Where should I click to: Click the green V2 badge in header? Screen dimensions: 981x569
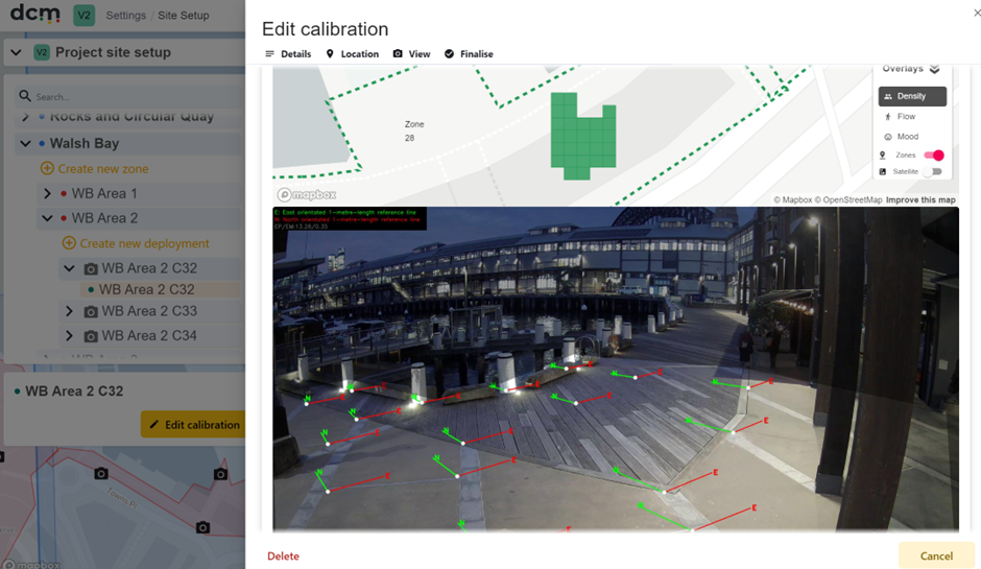[x=84, y=15]
